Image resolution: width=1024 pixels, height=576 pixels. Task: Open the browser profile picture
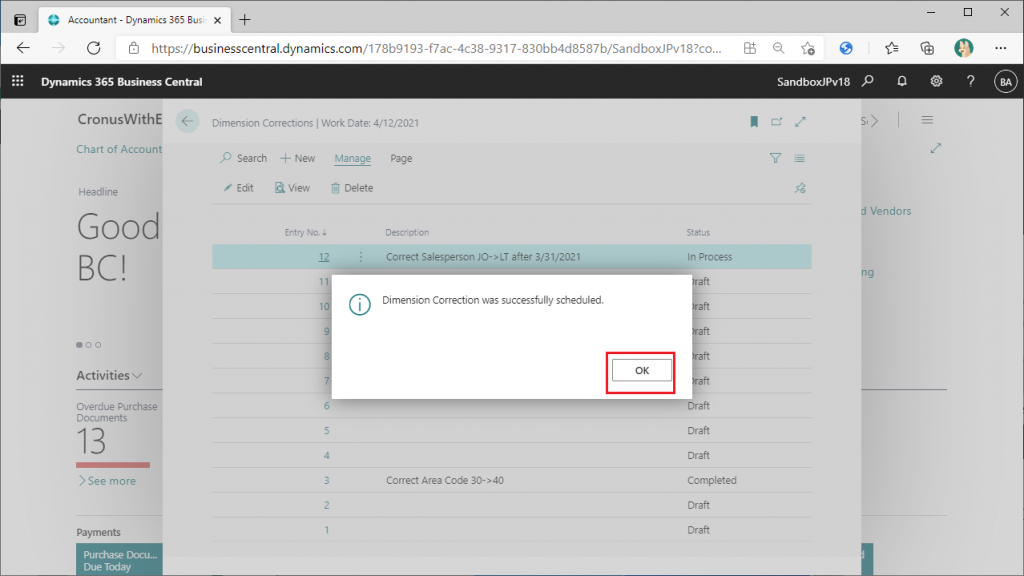963,48
